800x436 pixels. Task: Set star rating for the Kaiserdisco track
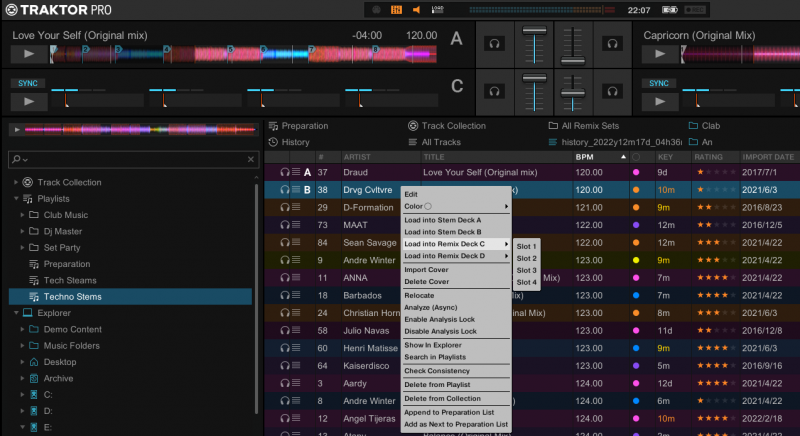click(716, 366)
